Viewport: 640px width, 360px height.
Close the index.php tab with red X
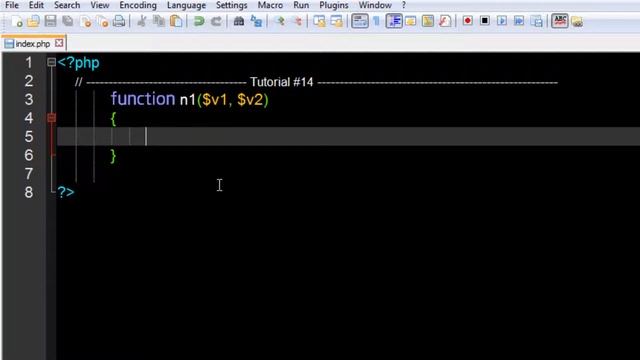59,43
